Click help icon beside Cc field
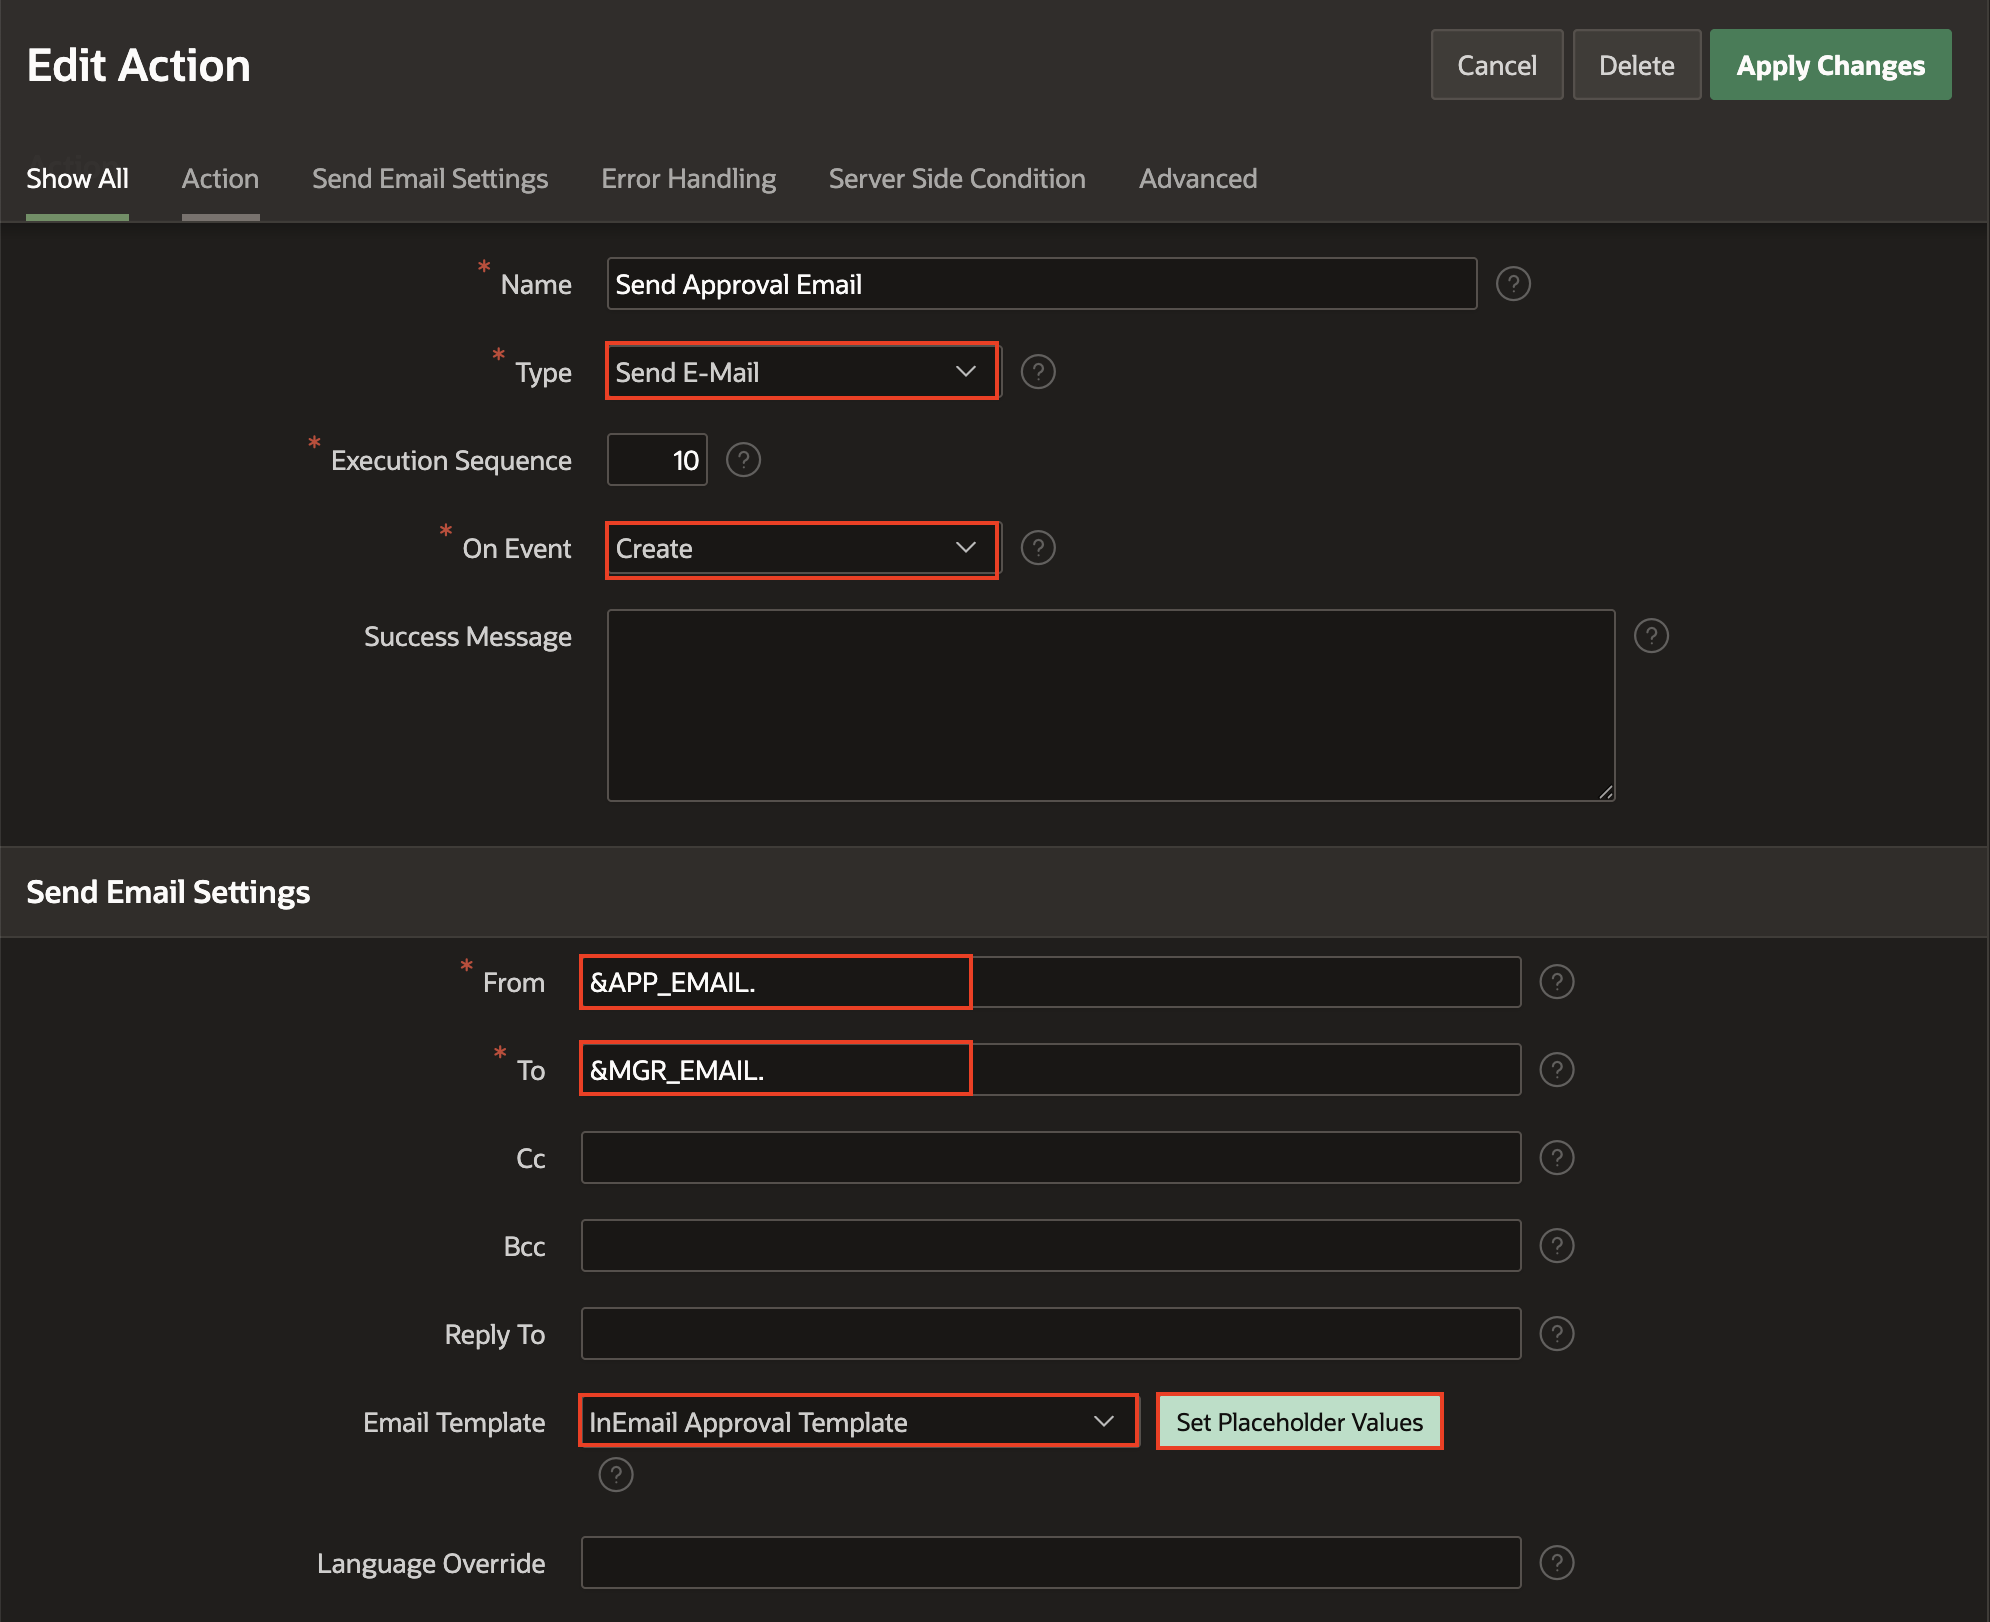 1556,1158
